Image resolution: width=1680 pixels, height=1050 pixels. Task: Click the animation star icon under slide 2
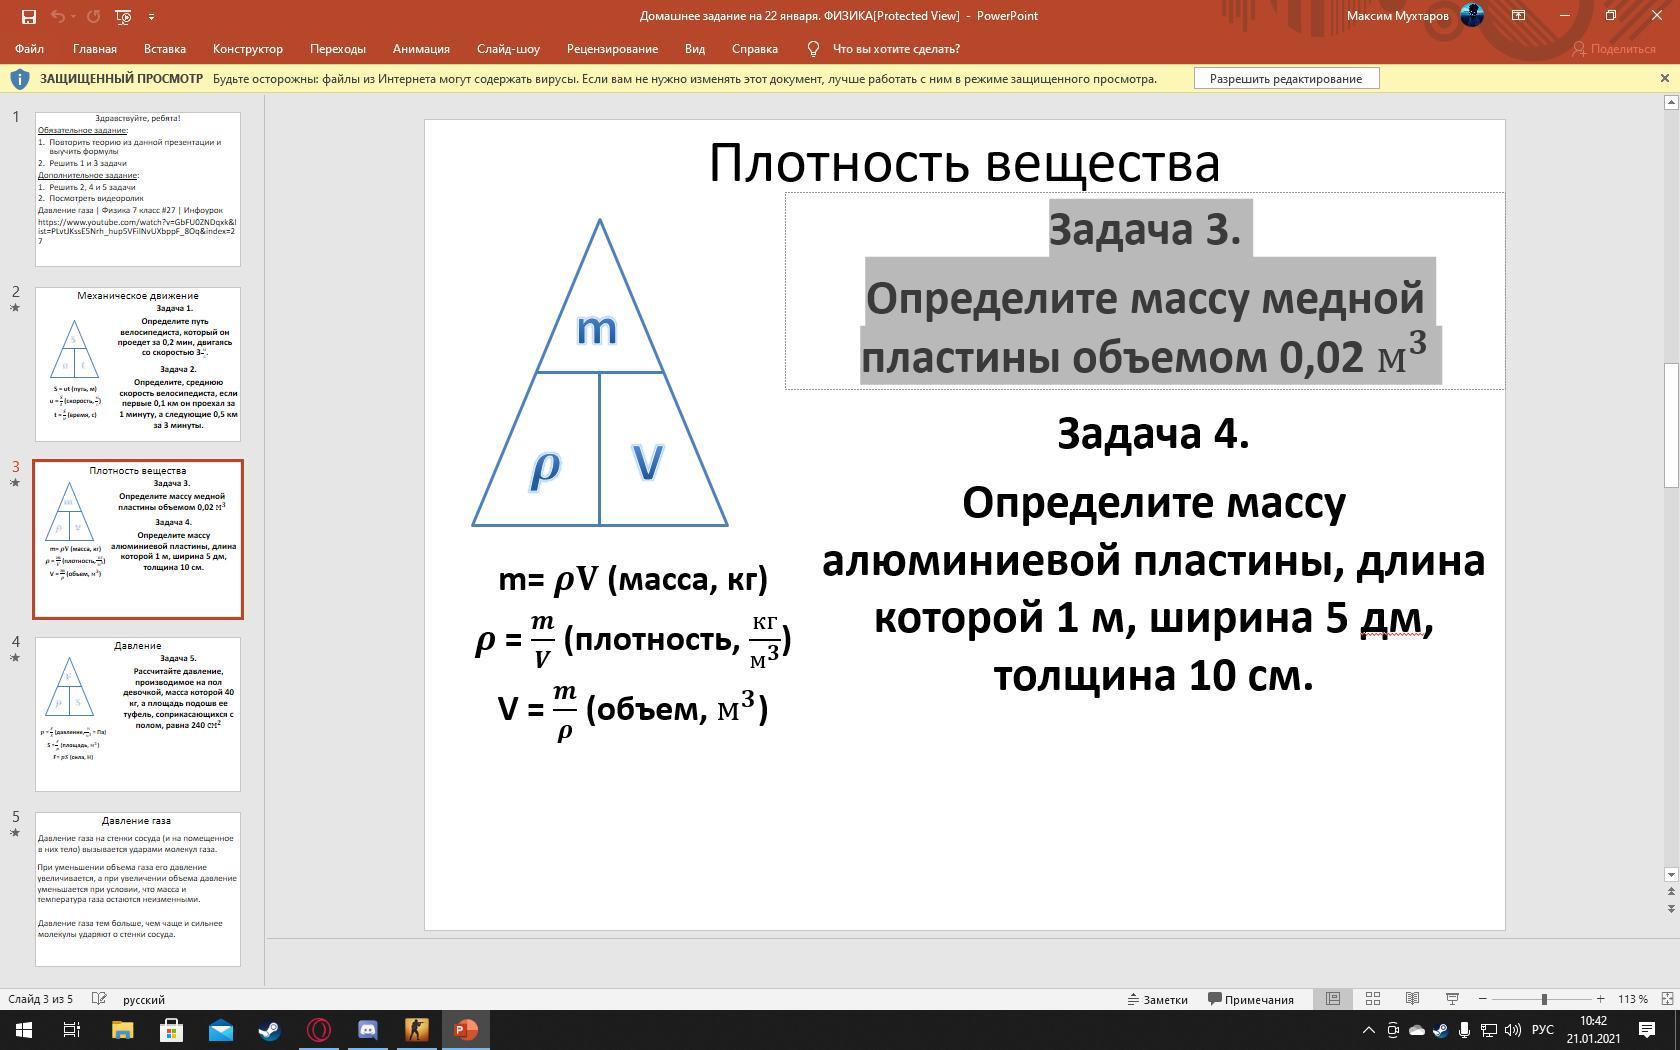[x=15, y=308]
